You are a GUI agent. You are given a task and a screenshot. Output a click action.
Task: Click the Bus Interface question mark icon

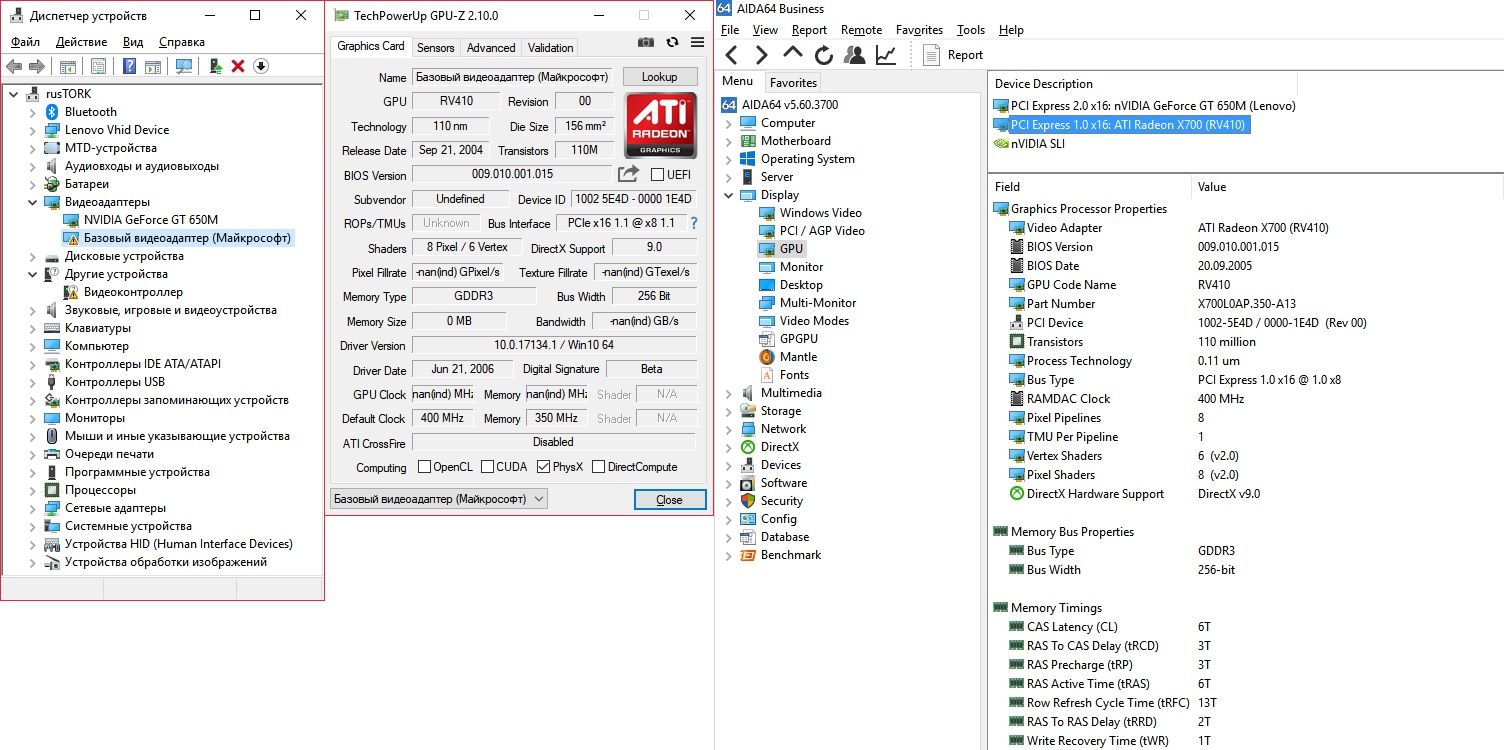coord(694,223)
